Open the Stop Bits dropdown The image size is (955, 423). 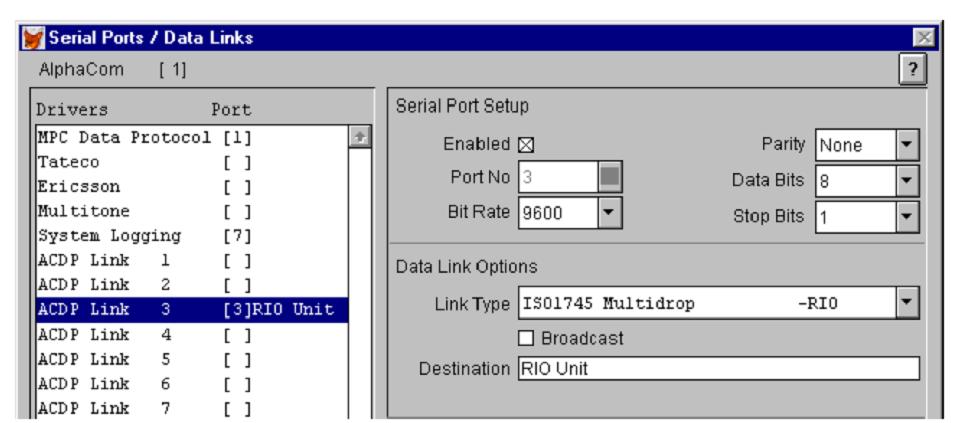pos(907,216)
